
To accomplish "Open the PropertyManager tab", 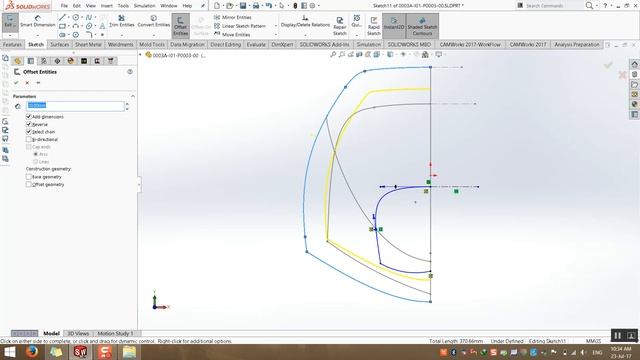I will 31,61.
